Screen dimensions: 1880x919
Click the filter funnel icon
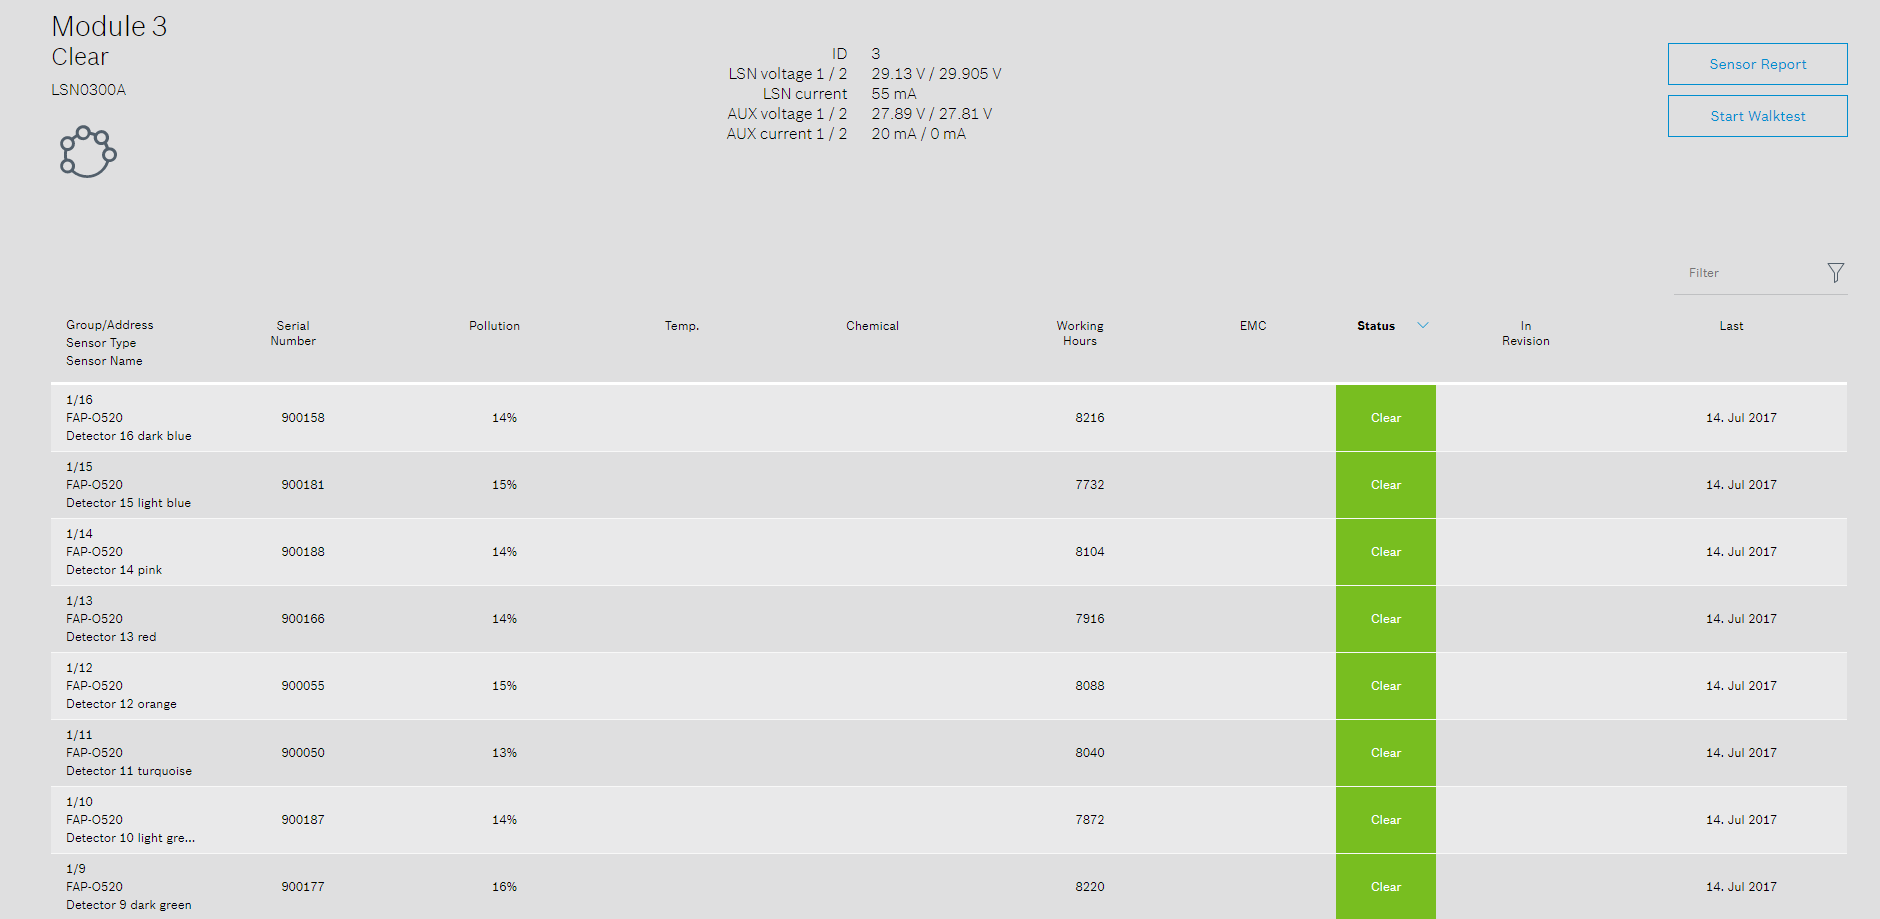(1835, 273)
